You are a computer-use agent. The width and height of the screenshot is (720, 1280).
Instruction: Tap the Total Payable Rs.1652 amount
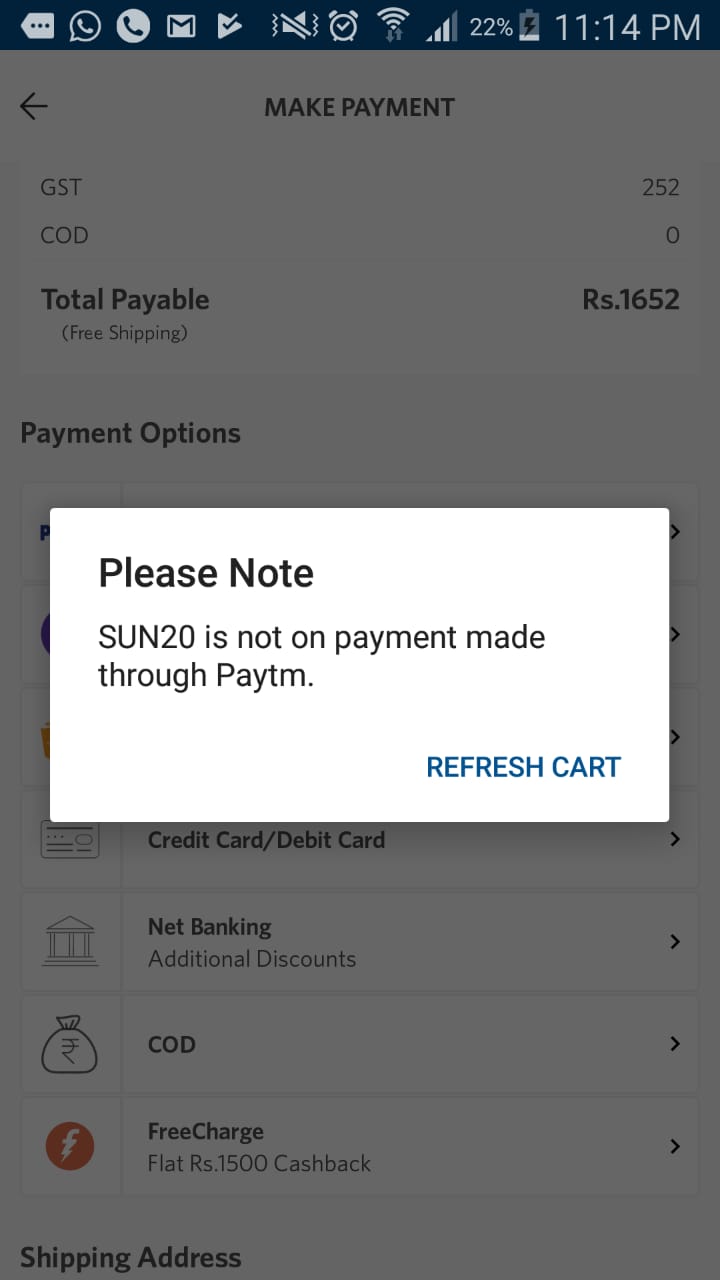630,299
